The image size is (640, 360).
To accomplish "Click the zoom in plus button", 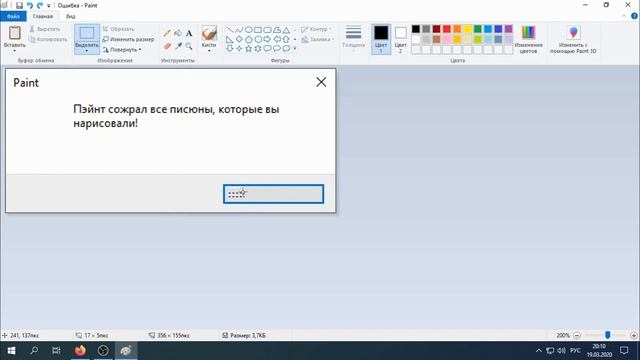I will [633, 336].
